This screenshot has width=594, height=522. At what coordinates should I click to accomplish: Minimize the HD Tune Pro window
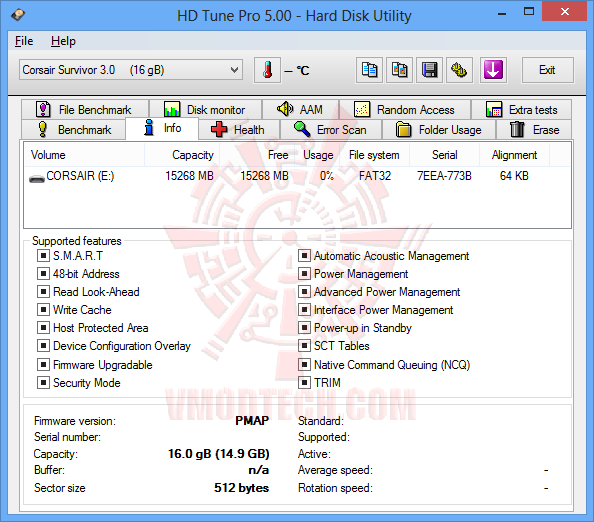click(x=502, y=13)
